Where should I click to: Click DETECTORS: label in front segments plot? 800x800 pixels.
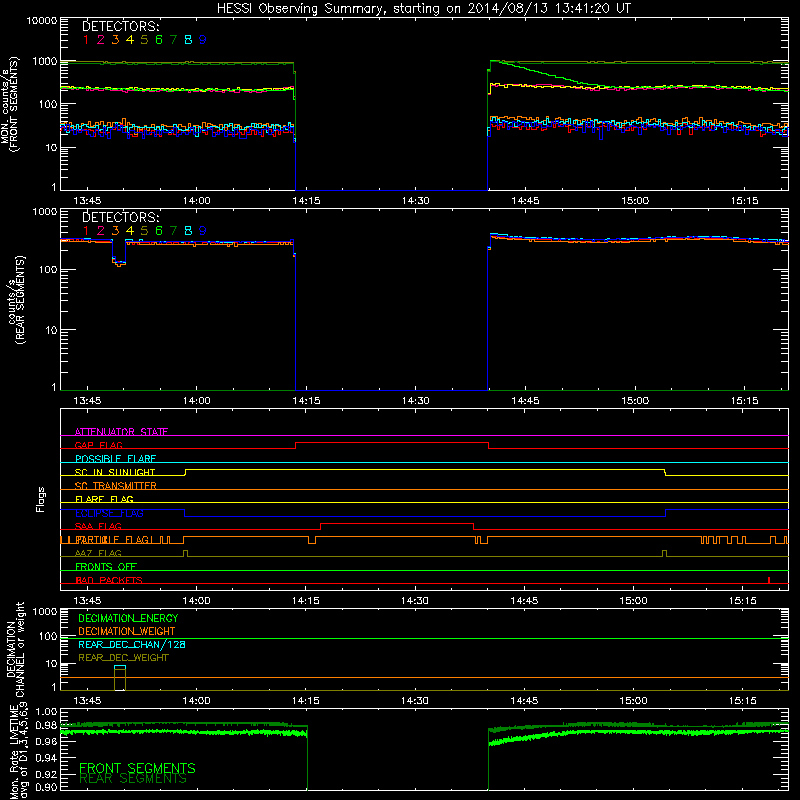point(120,26)
